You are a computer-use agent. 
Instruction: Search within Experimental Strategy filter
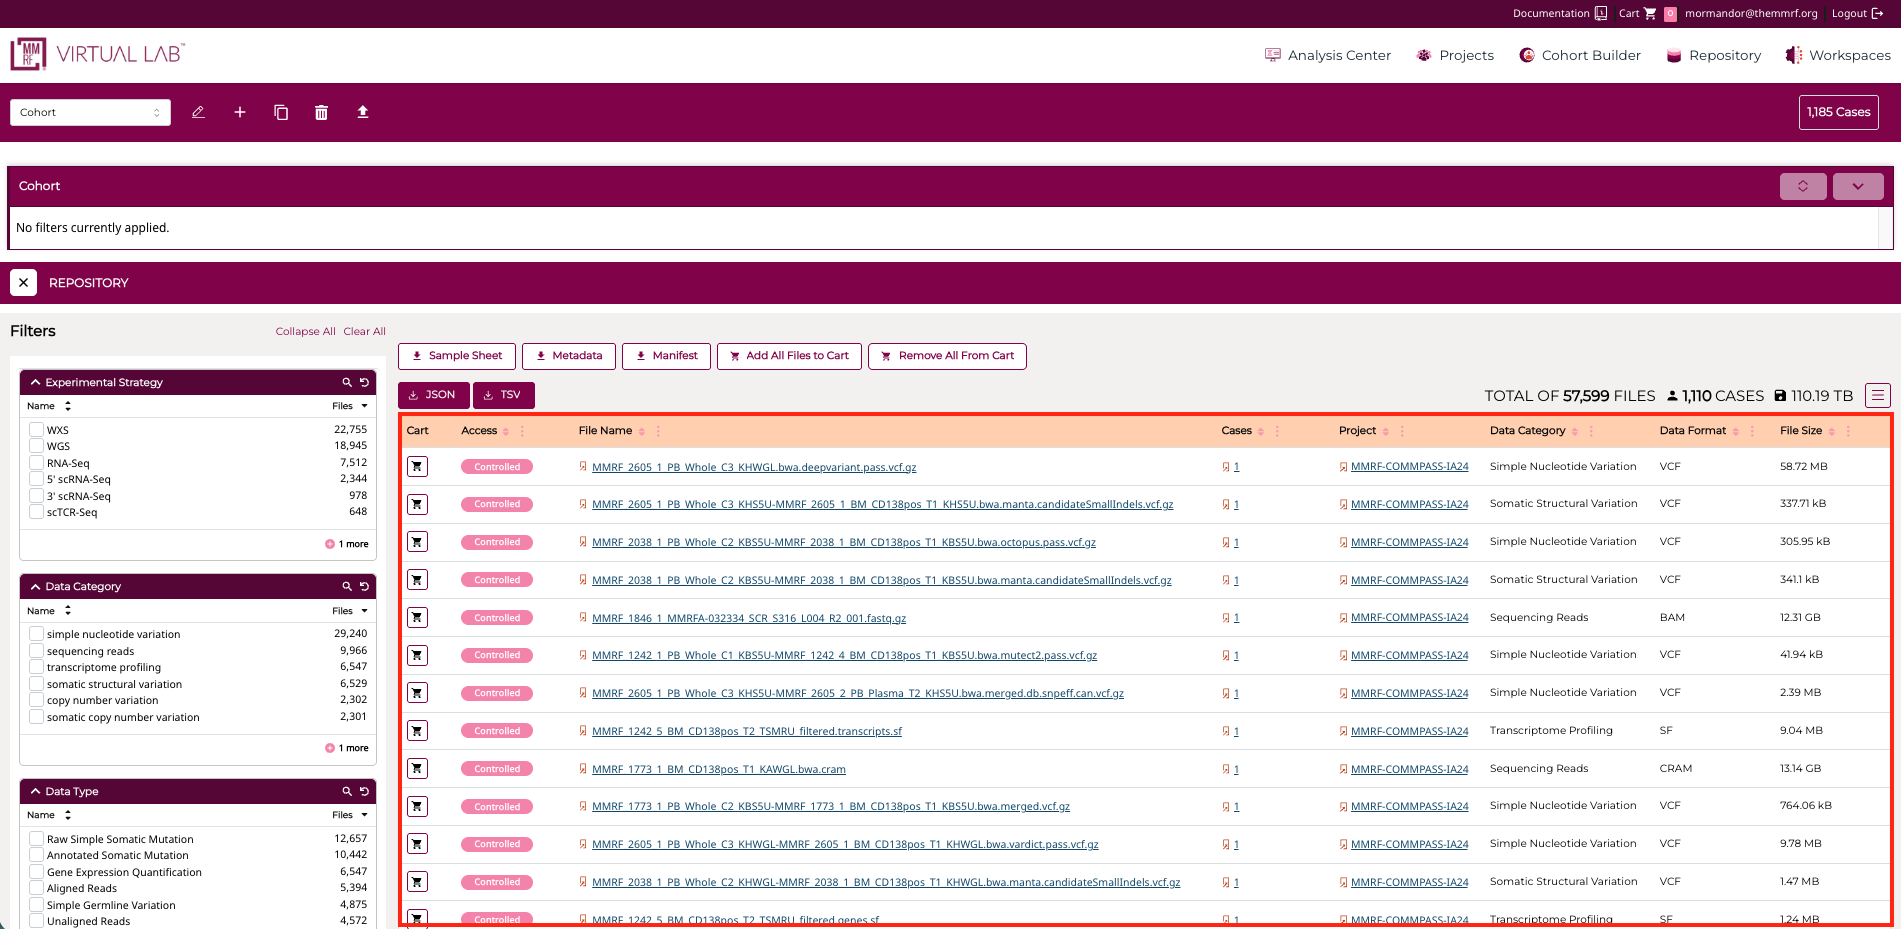point(347,382)
